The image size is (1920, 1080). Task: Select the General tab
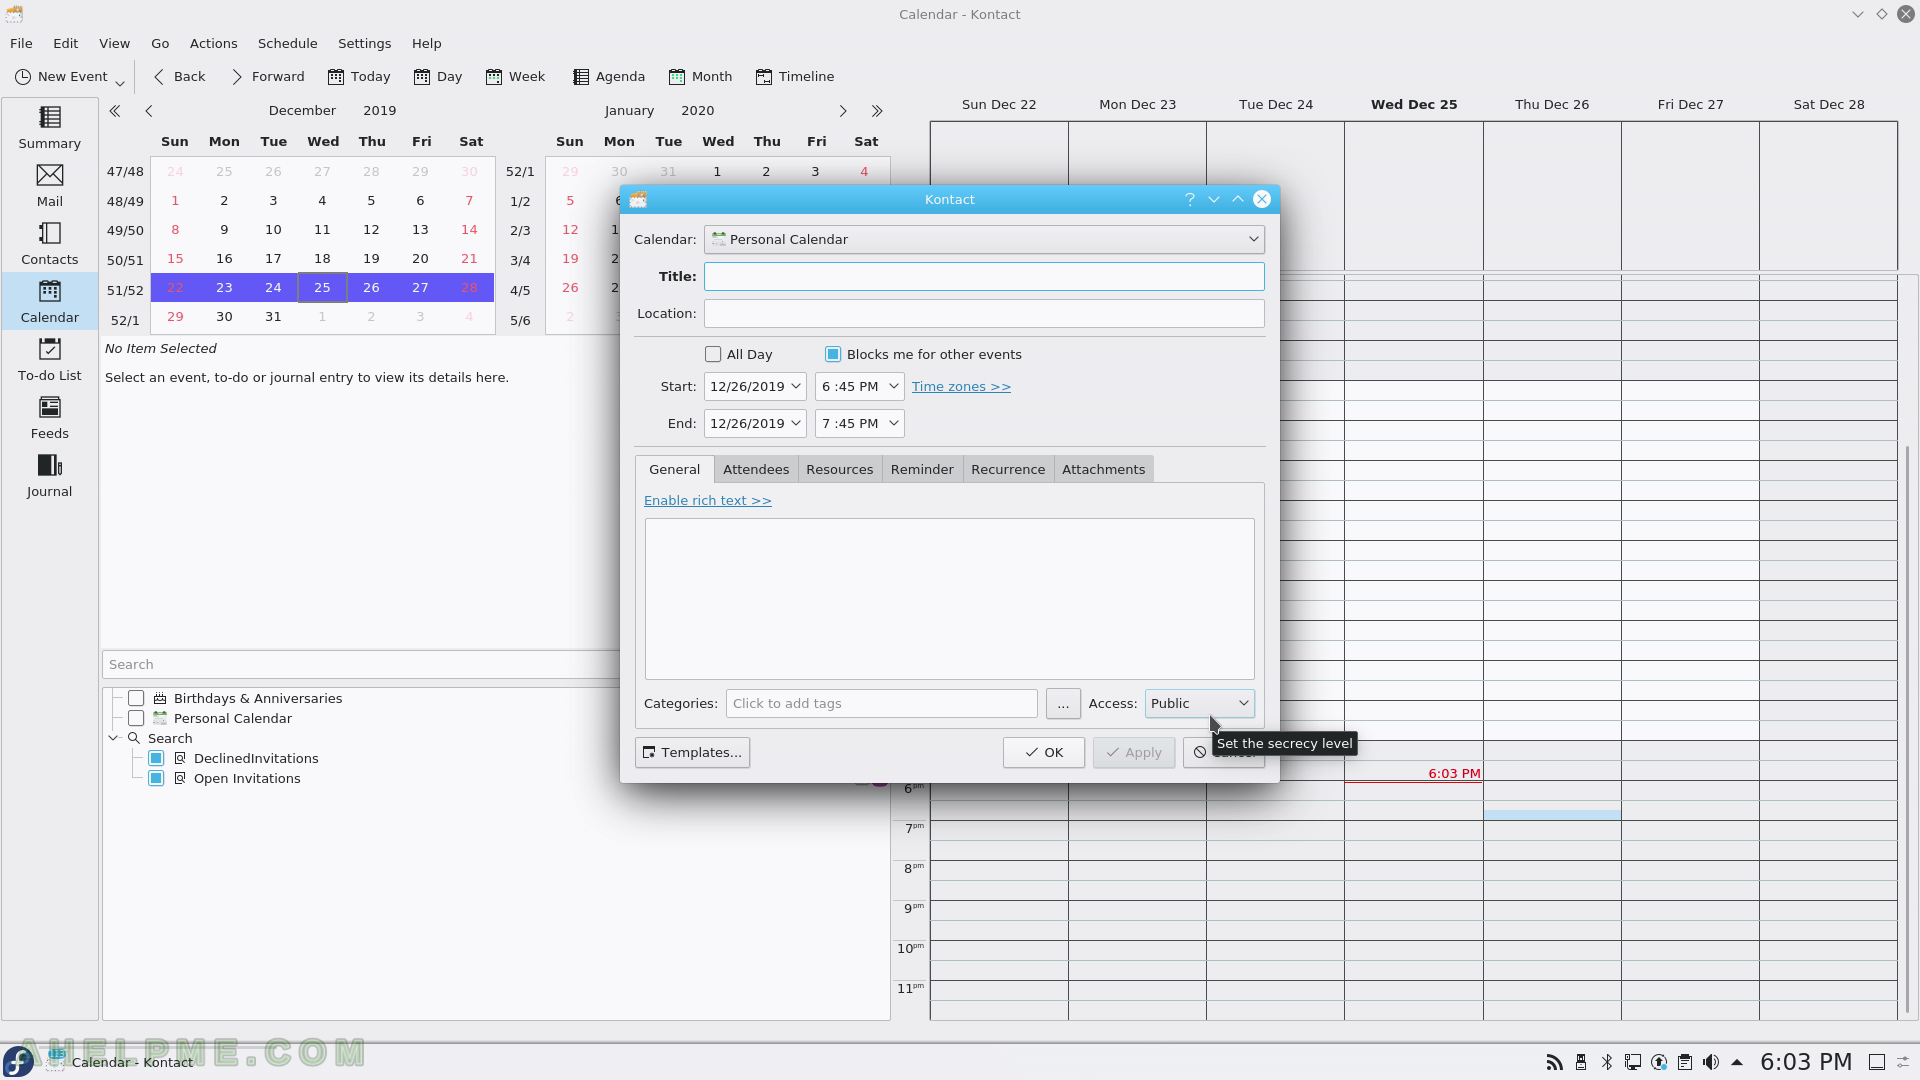[674, 469]
